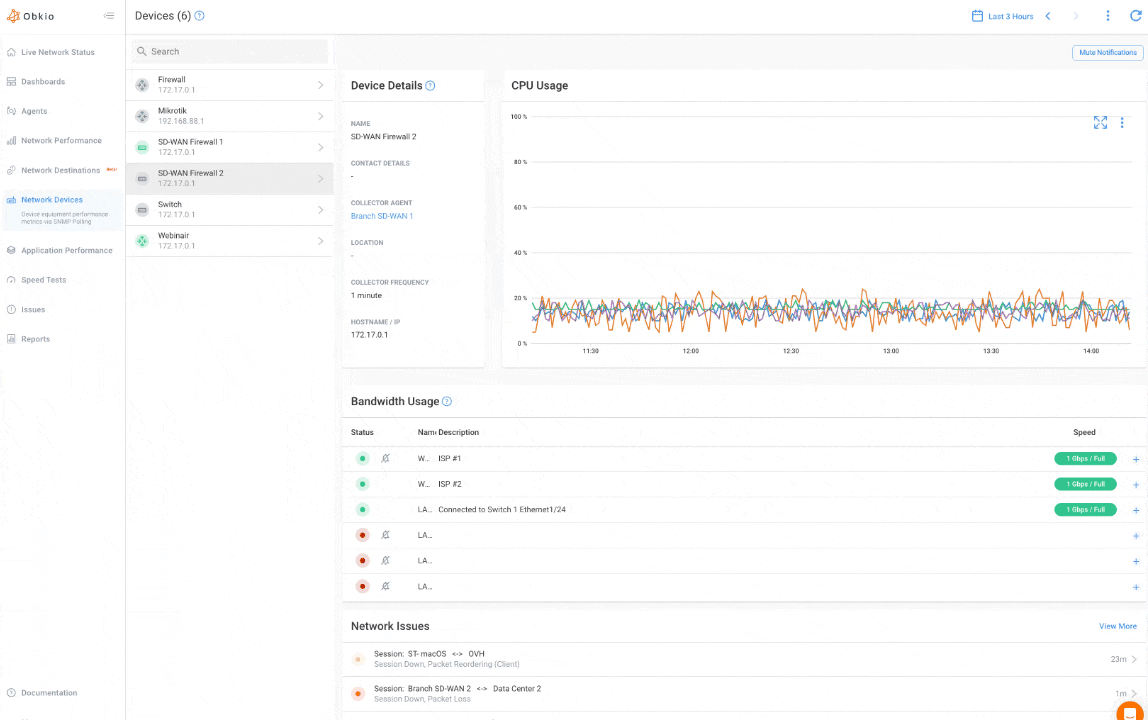Collapse the sidebar using the hamburger icon
This screenshot has width=1148, height=720.
pos(110,16)
